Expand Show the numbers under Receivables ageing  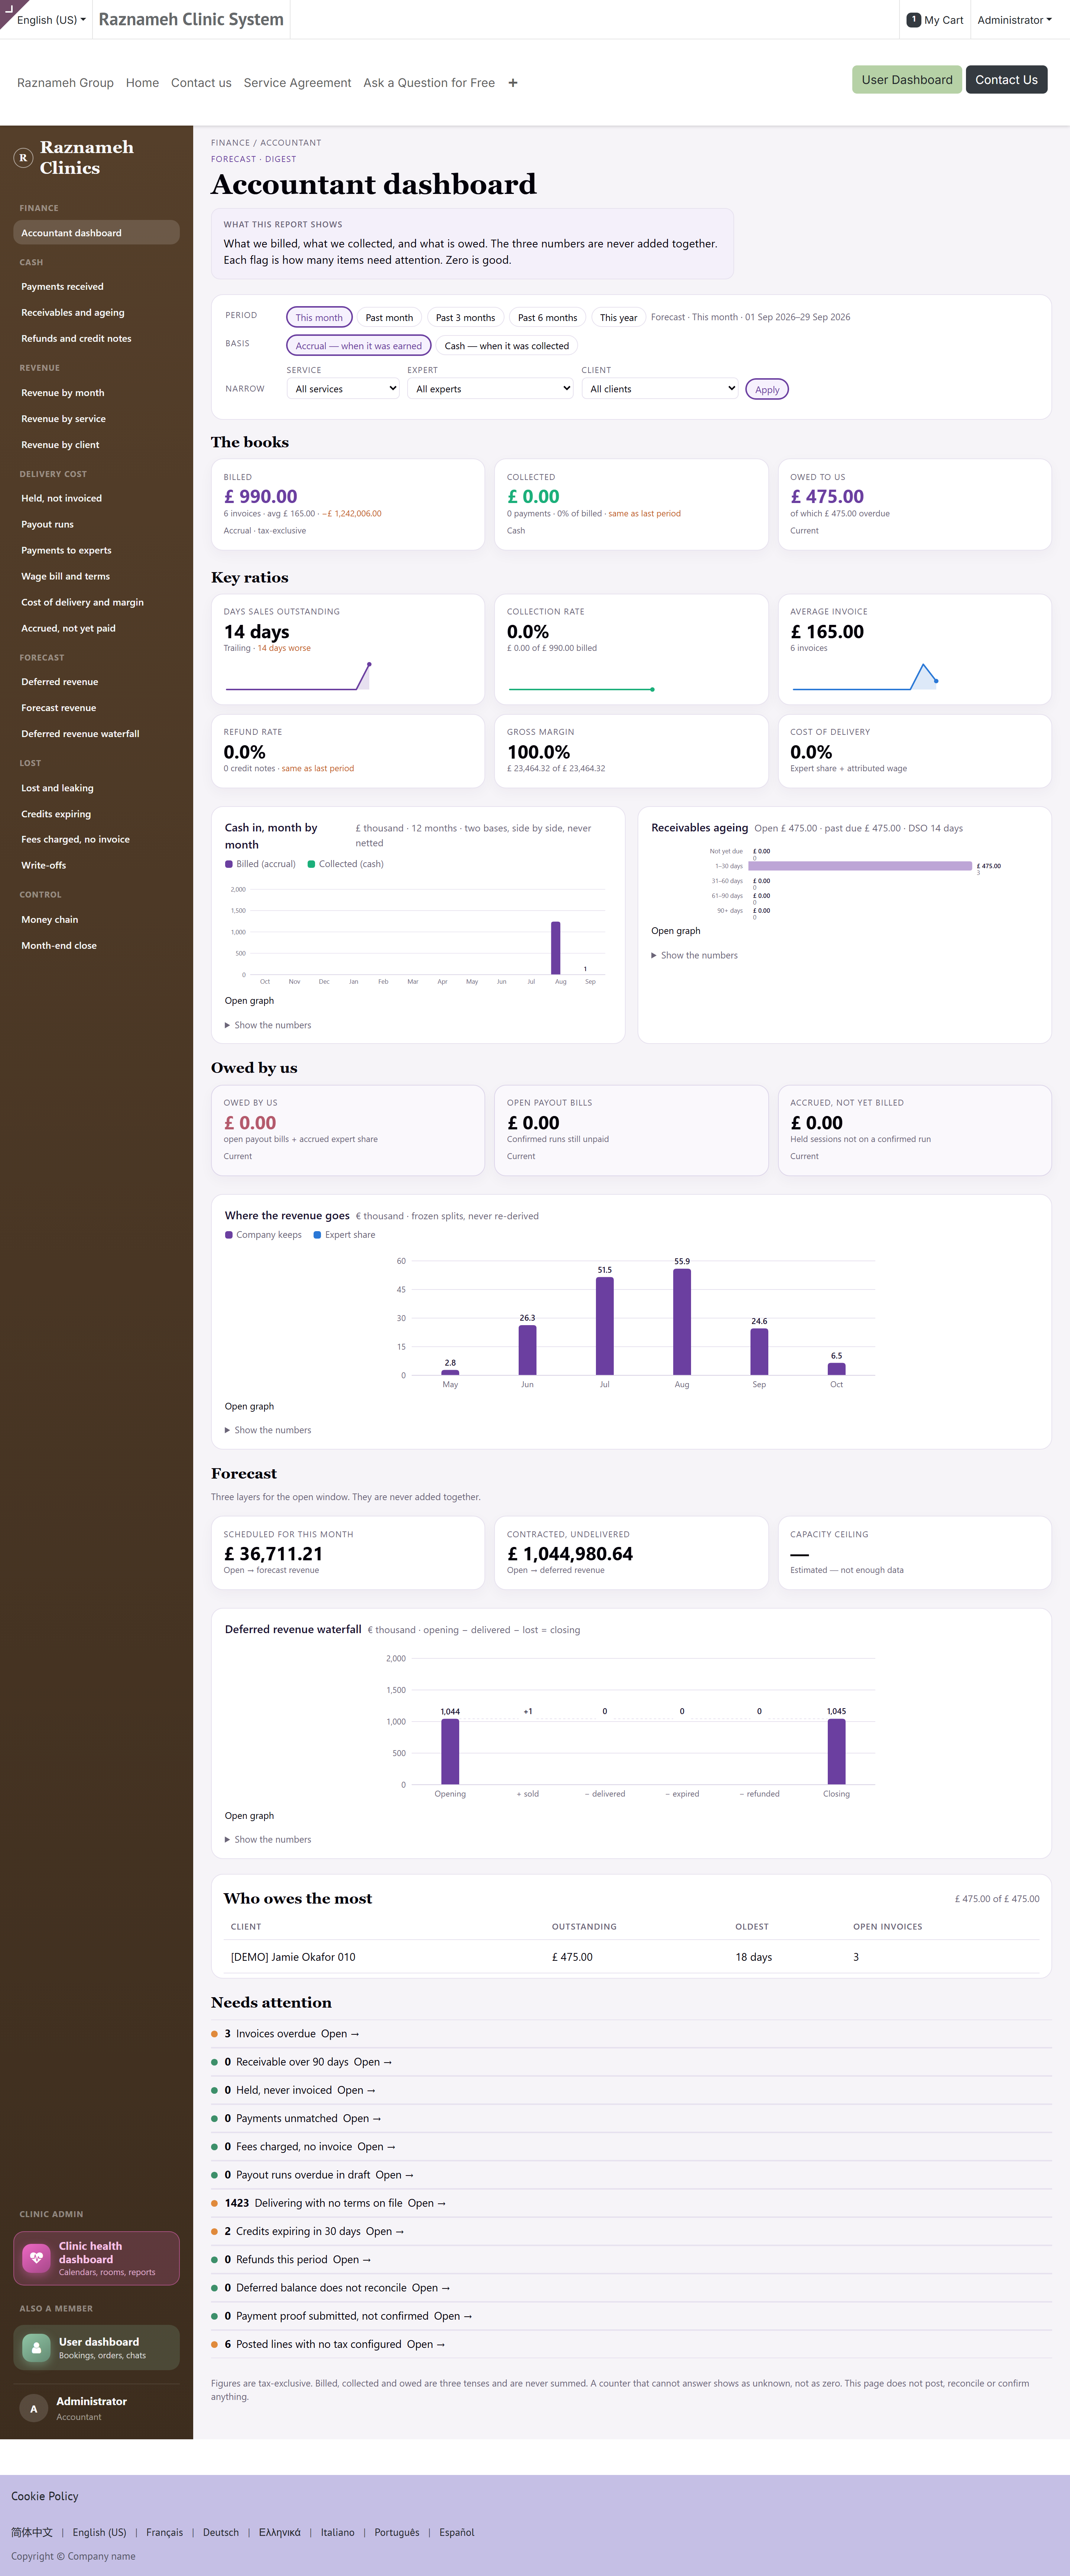click(x=695, y=955)
